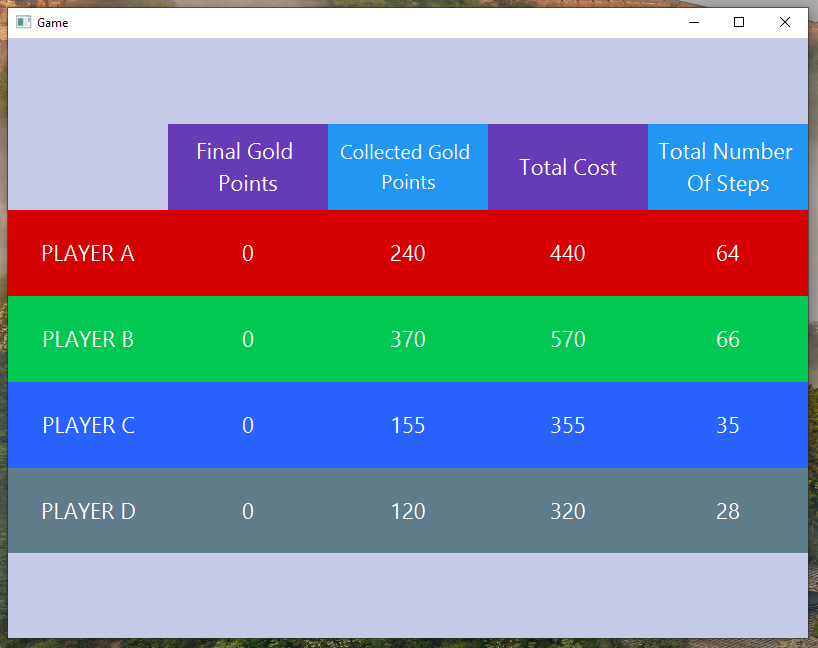The image size is (818, 648).
Task: Select the PLAYER D label
Action: pyautogui.click(x=88, y=512)
